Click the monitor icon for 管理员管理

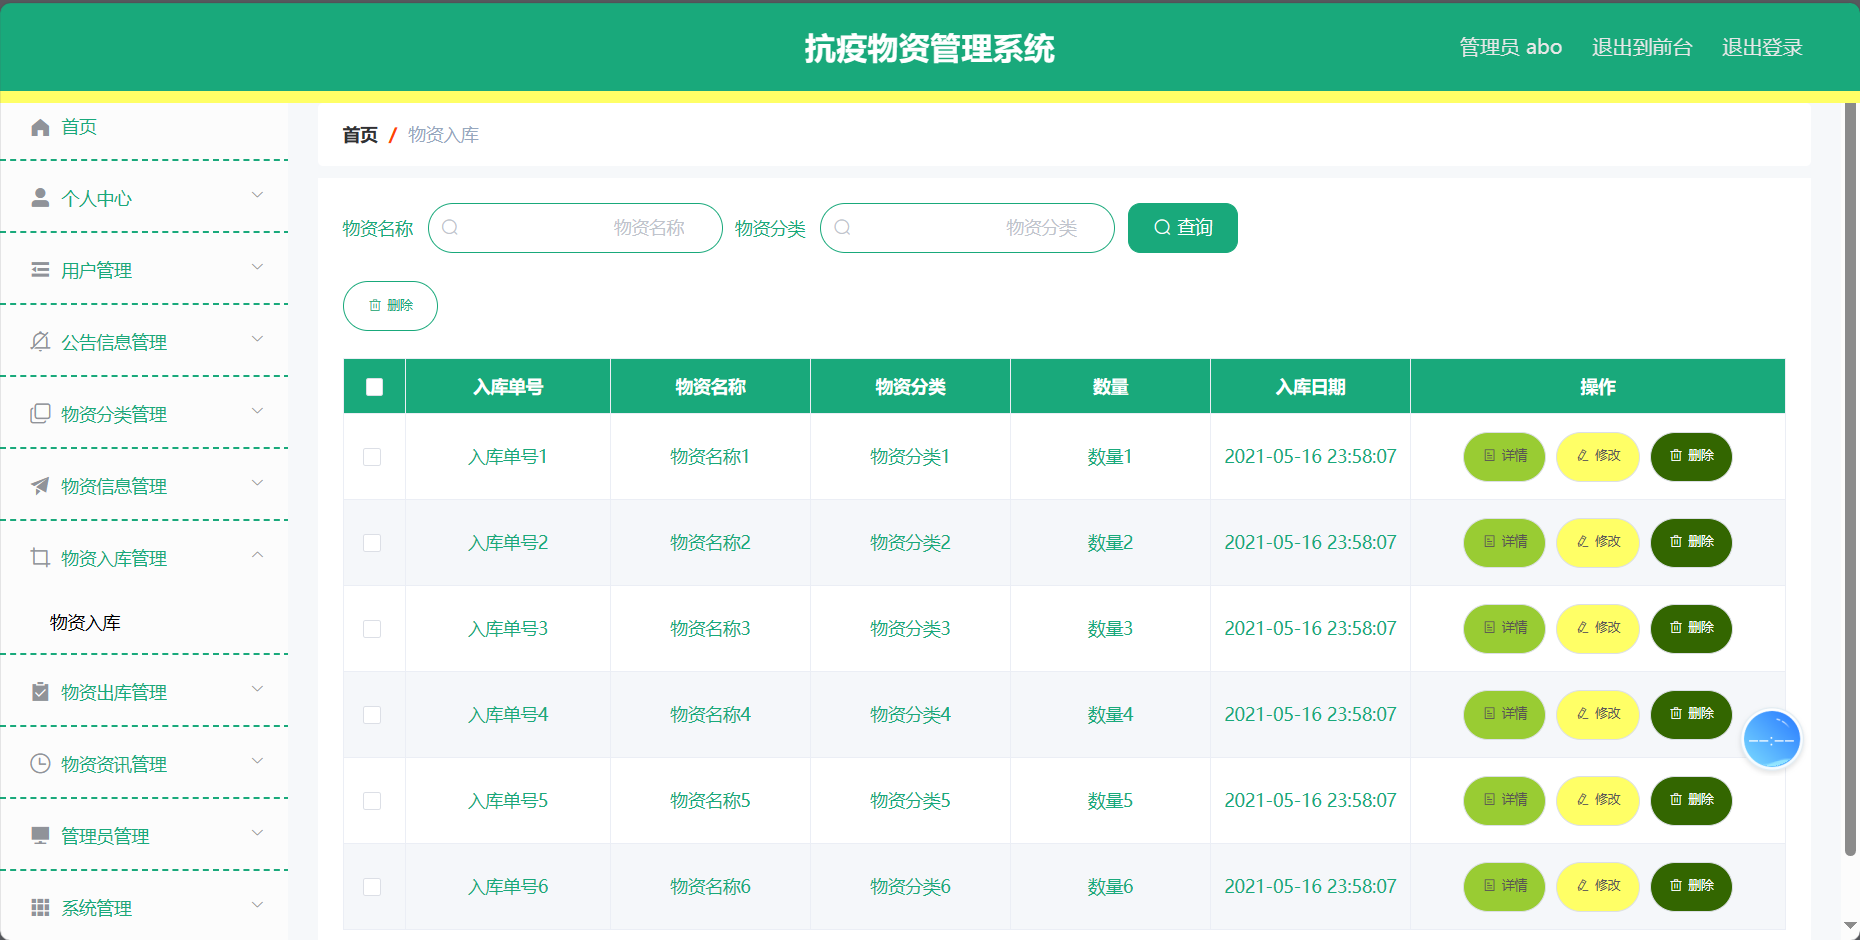pyautogui.click(x=40, y=836)
